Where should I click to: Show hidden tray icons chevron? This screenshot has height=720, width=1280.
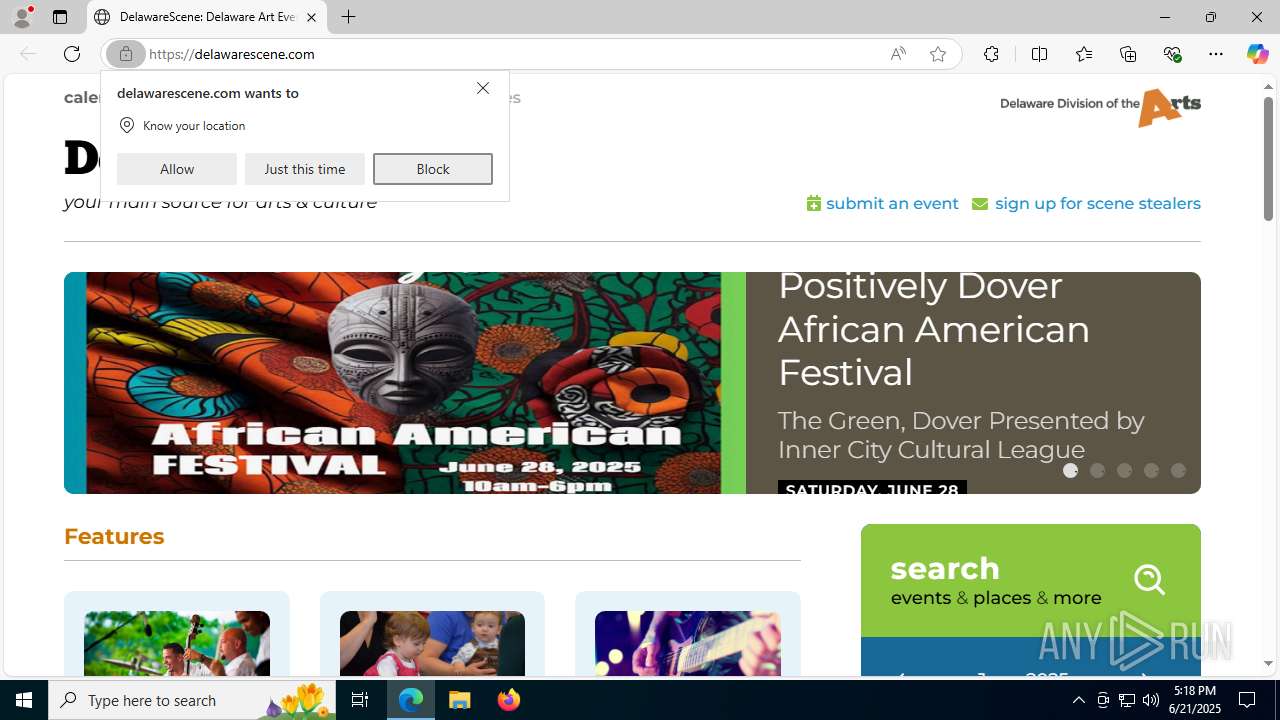pos(1078,700)
